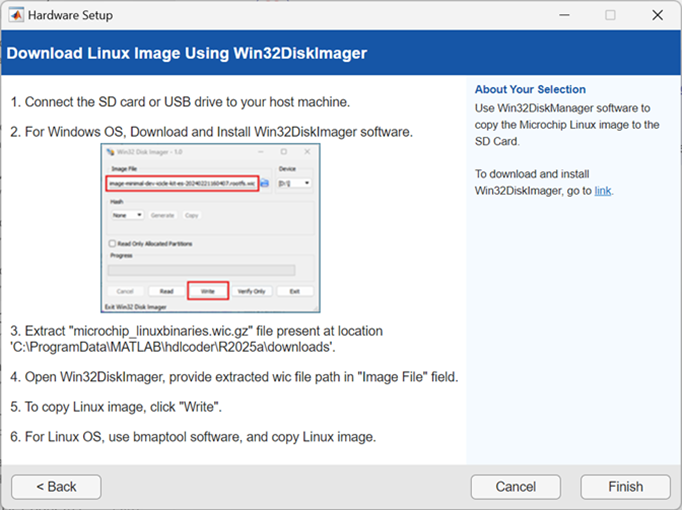Click the Image File path field
Image resolution: width=682 pixels, height=510 pixels.
coord(182,183)
